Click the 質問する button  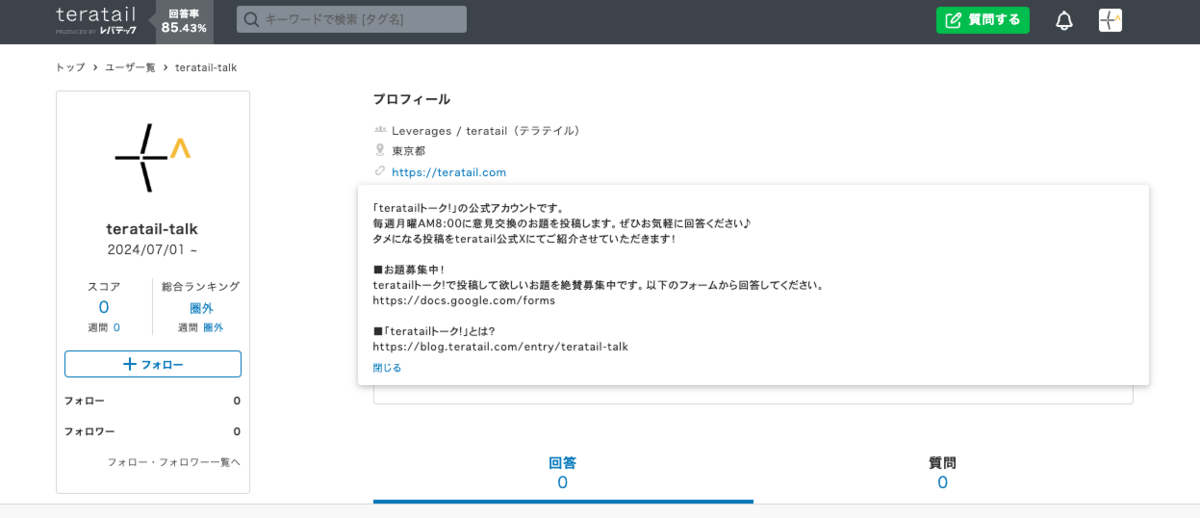tap(983, 20)
